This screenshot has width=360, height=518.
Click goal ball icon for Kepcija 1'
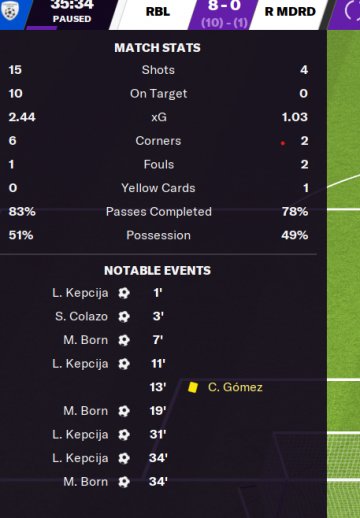pos(124,293)
